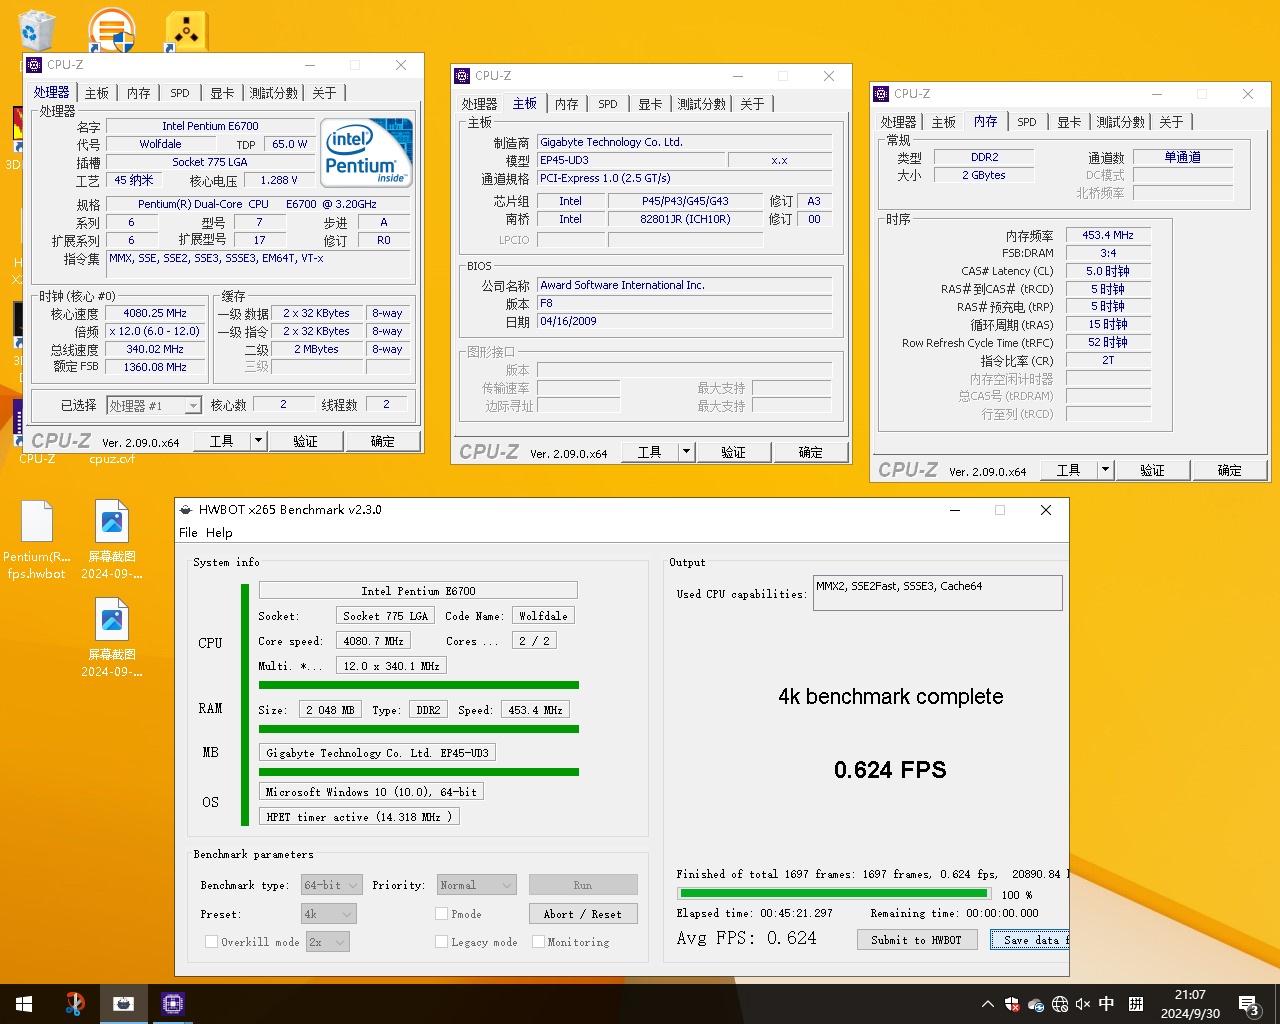The width and height of the screenshot is (1280, 1024).
Task: Click the greyed-out Run button
Action: tap(583, 885)
